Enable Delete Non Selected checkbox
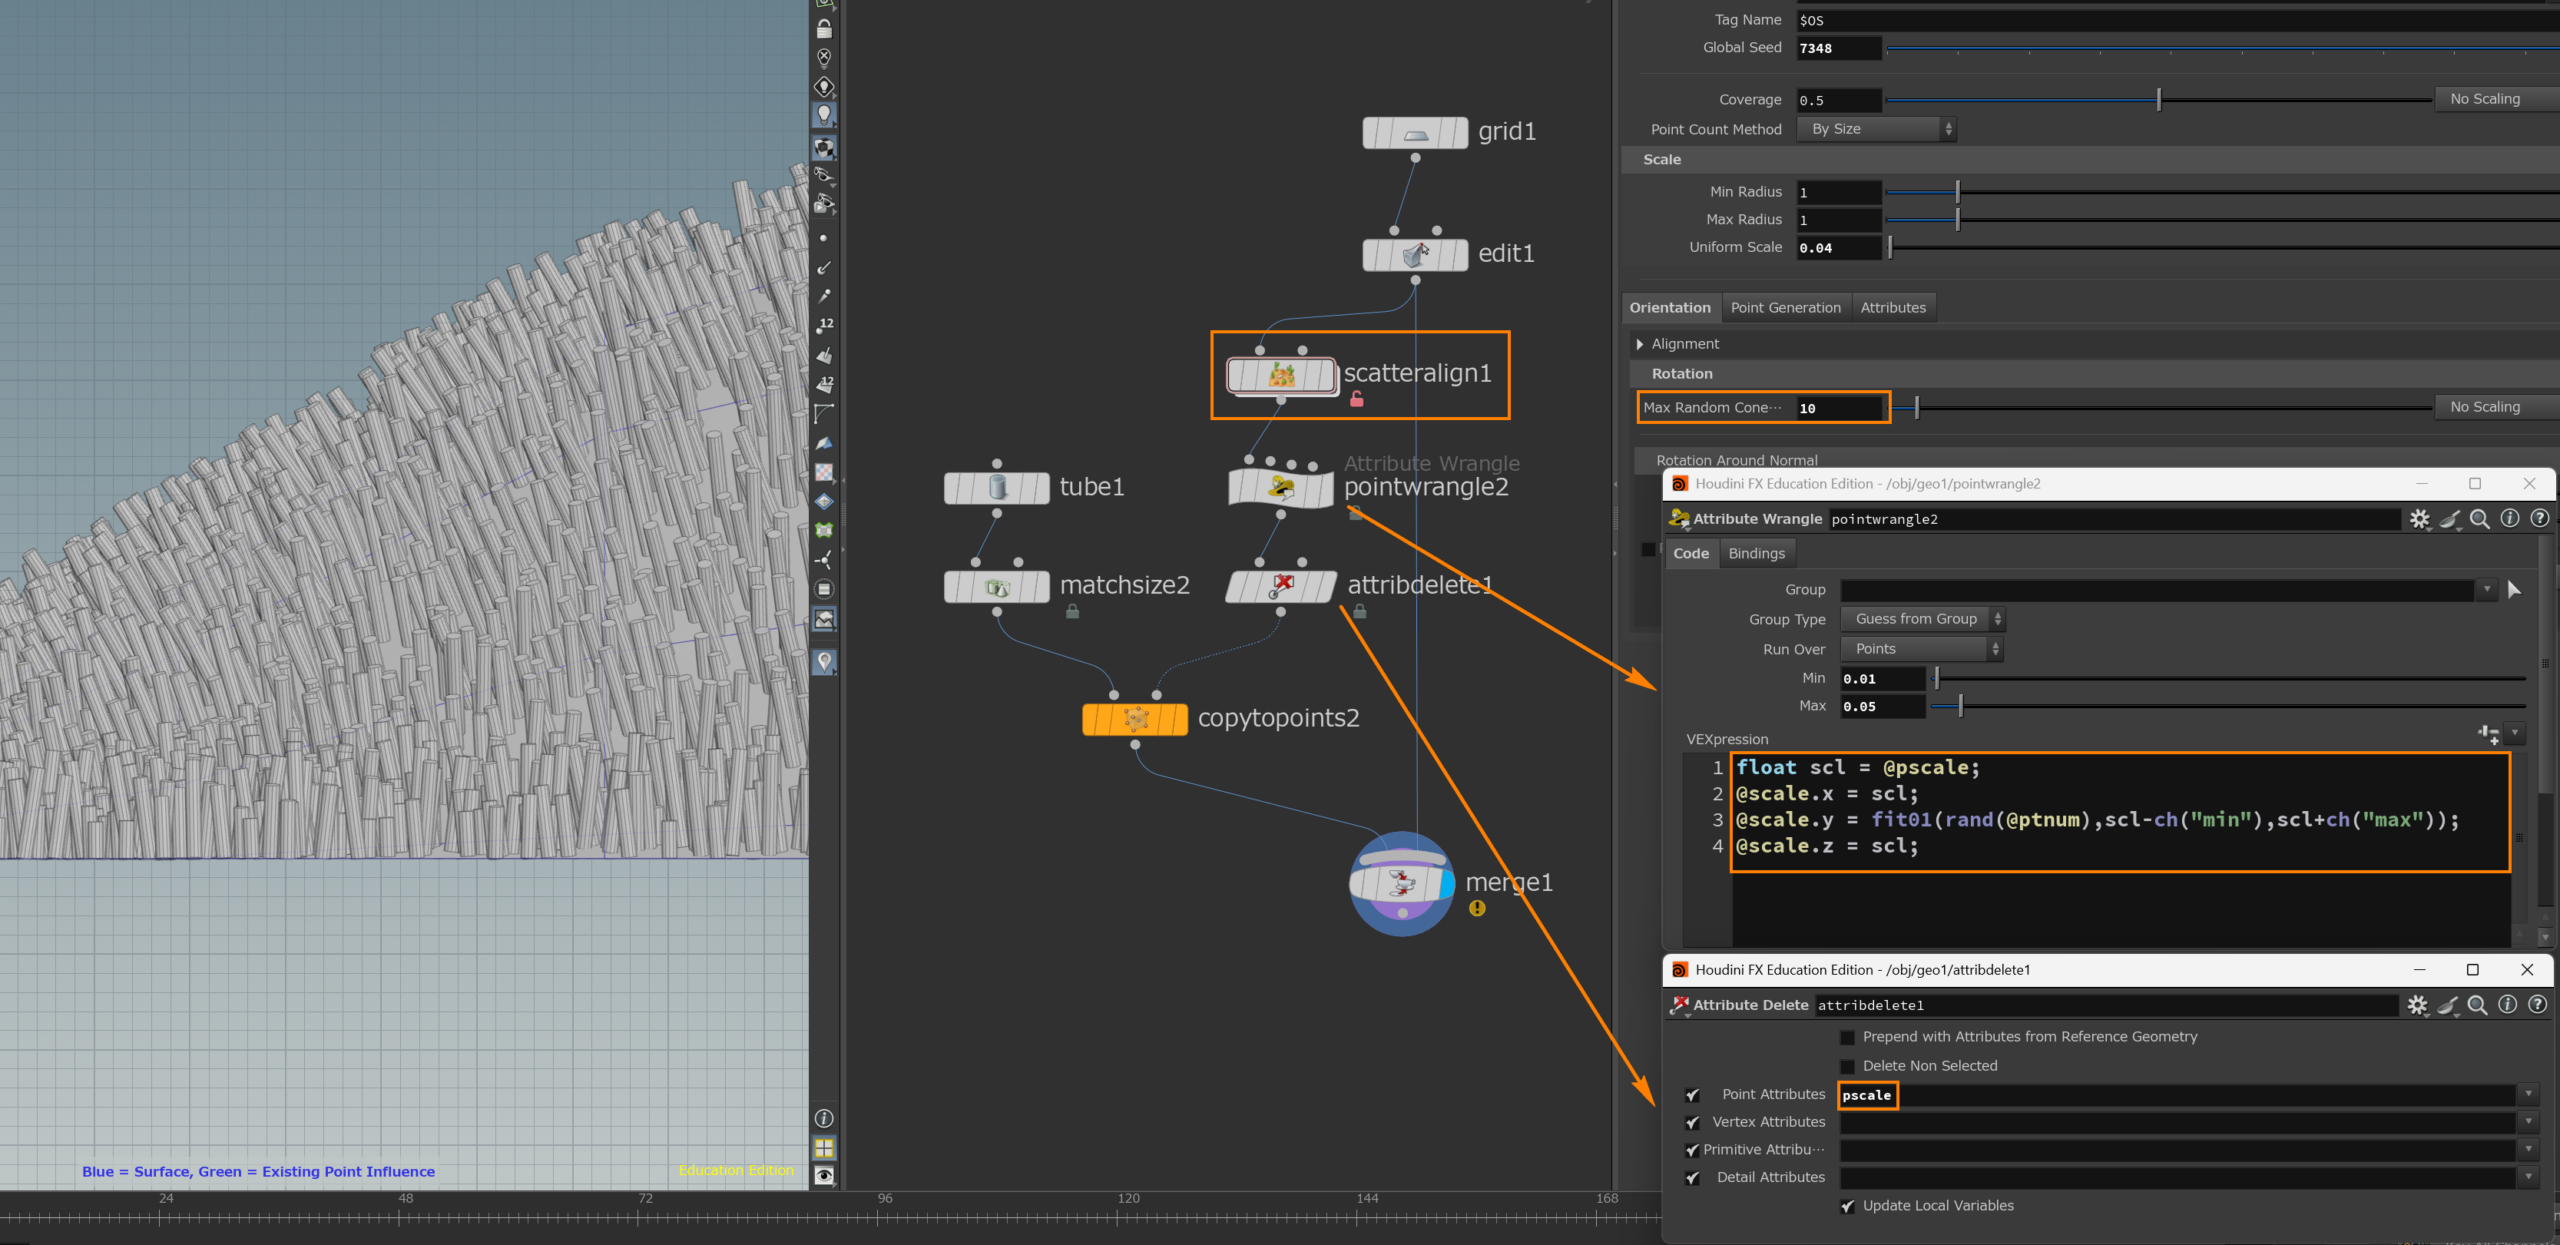 1847,1066
